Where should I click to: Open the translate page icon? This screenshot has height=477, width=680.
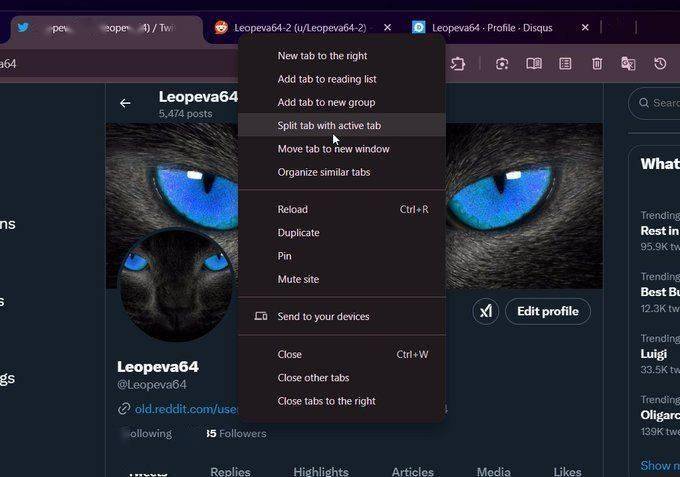coord(628,64)
